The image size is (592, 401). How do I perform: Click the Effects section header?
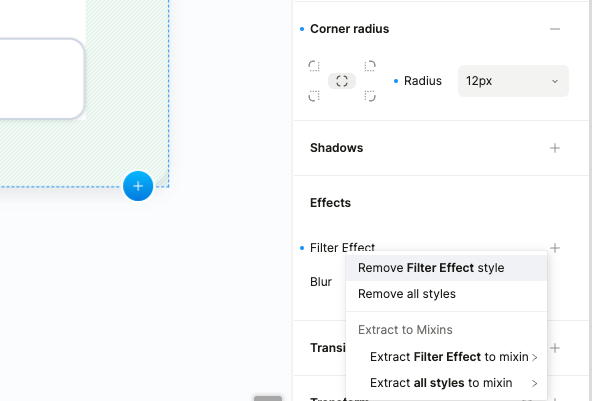click(330, 203)
